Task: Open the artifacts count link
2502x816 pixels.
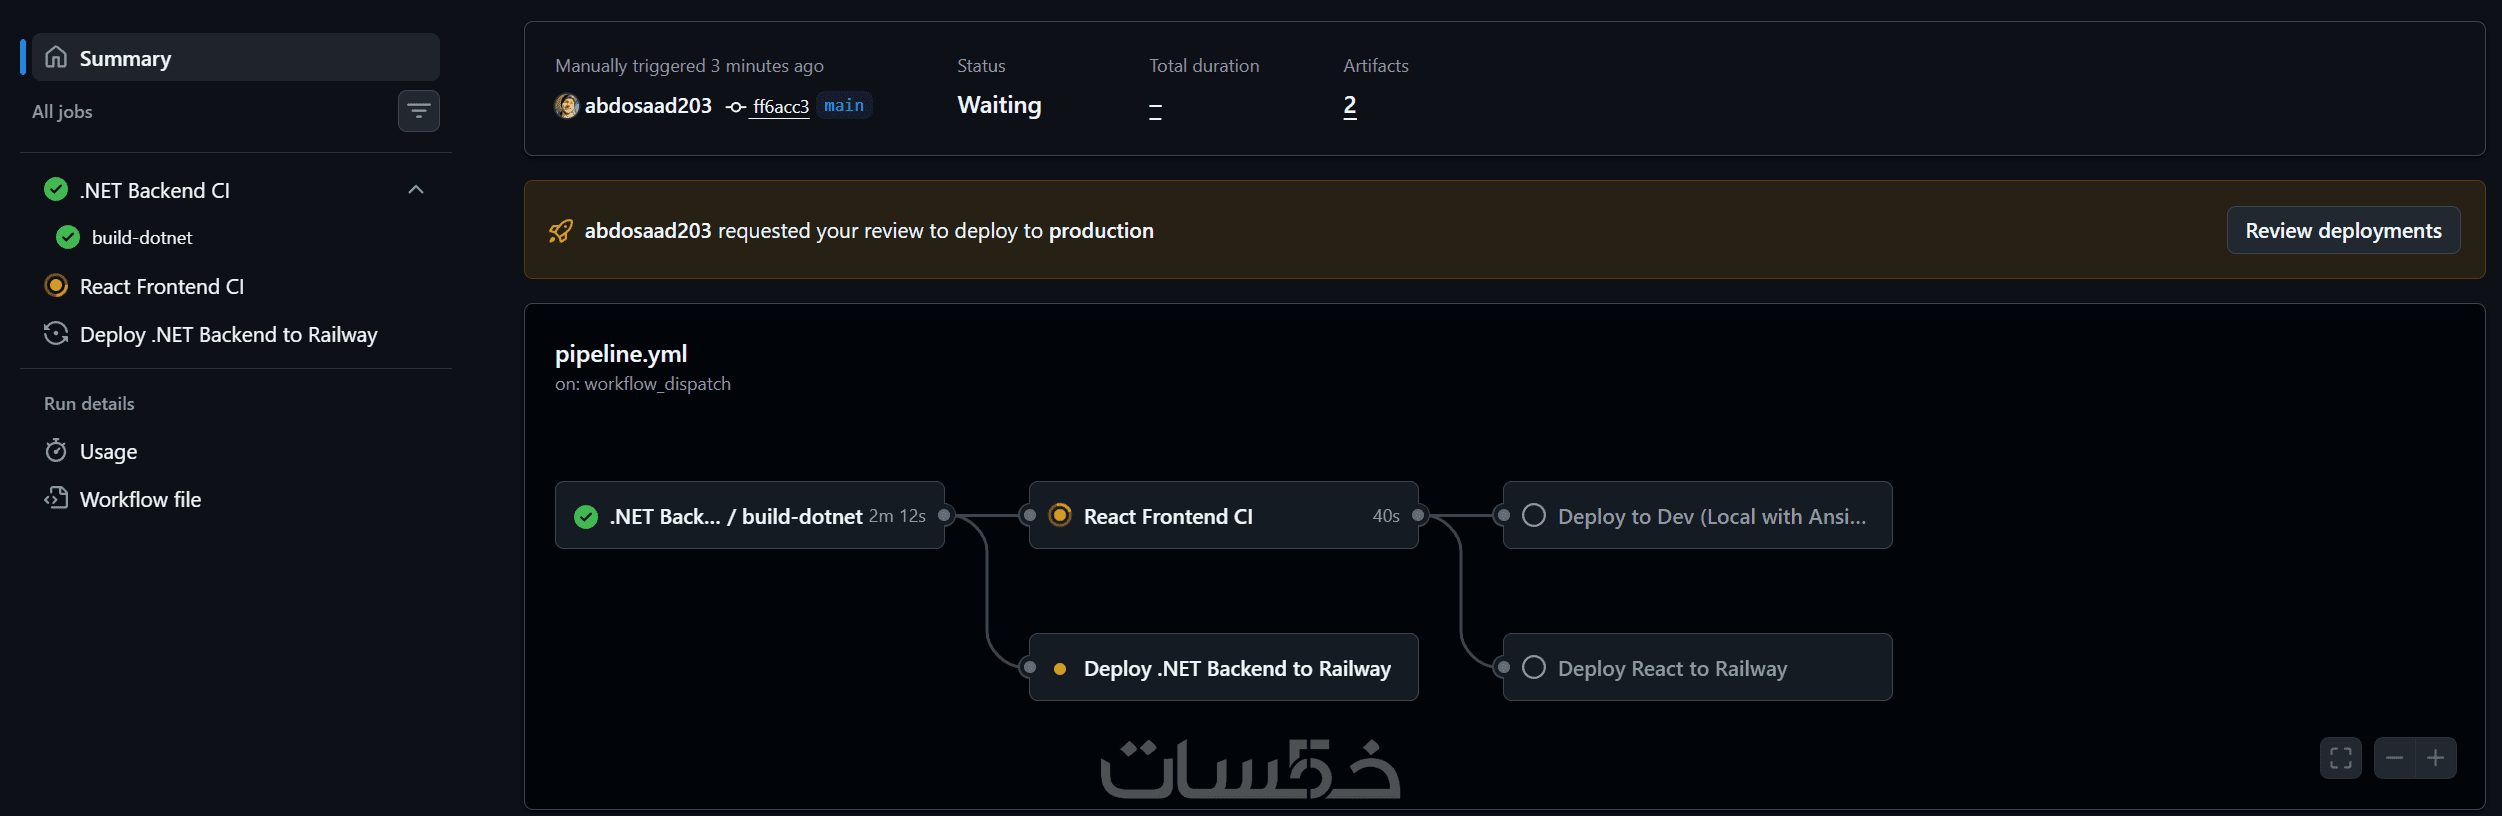Action: (x=1349, y=106)
